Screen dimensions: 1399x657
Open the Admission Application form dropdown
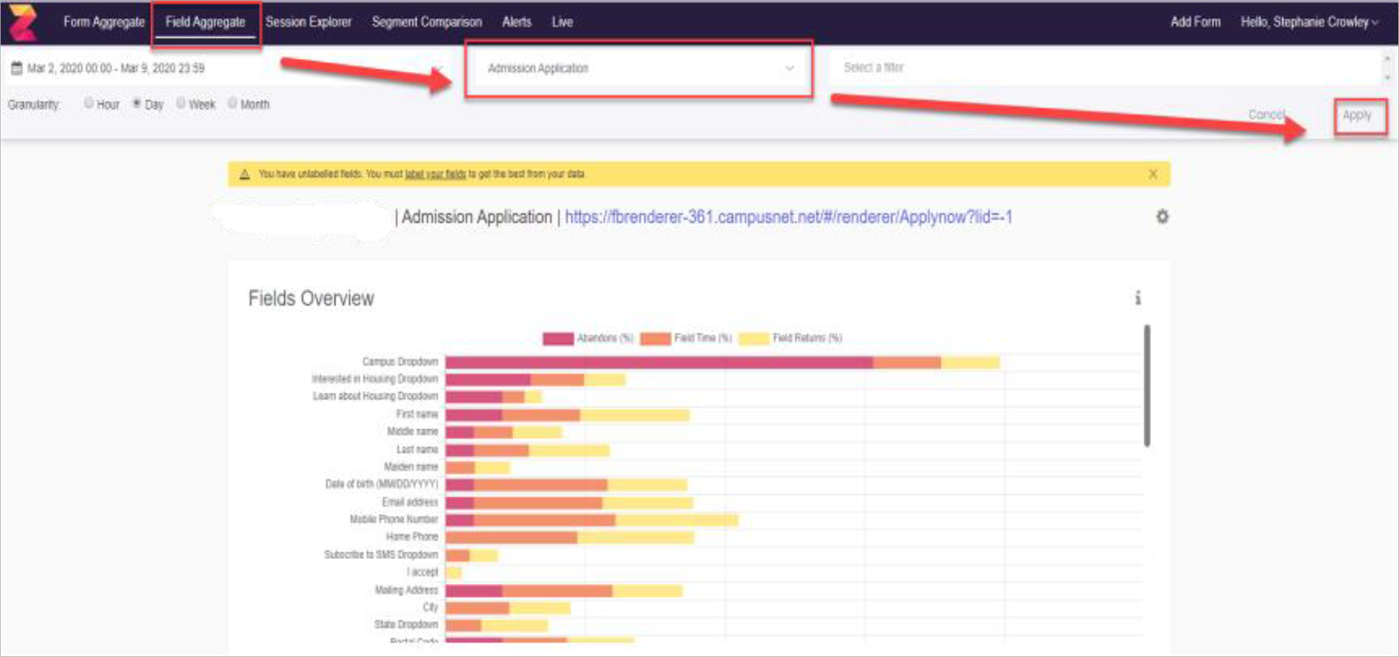coord(639,69)
